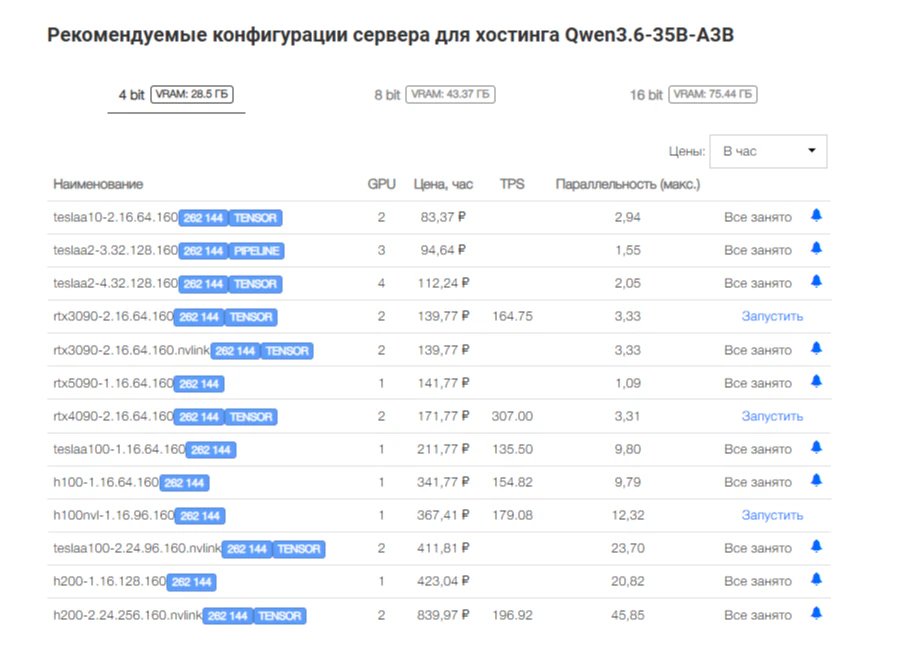Select the name teslaa100-2.24.96.160.nvlink

coord(137,547)
